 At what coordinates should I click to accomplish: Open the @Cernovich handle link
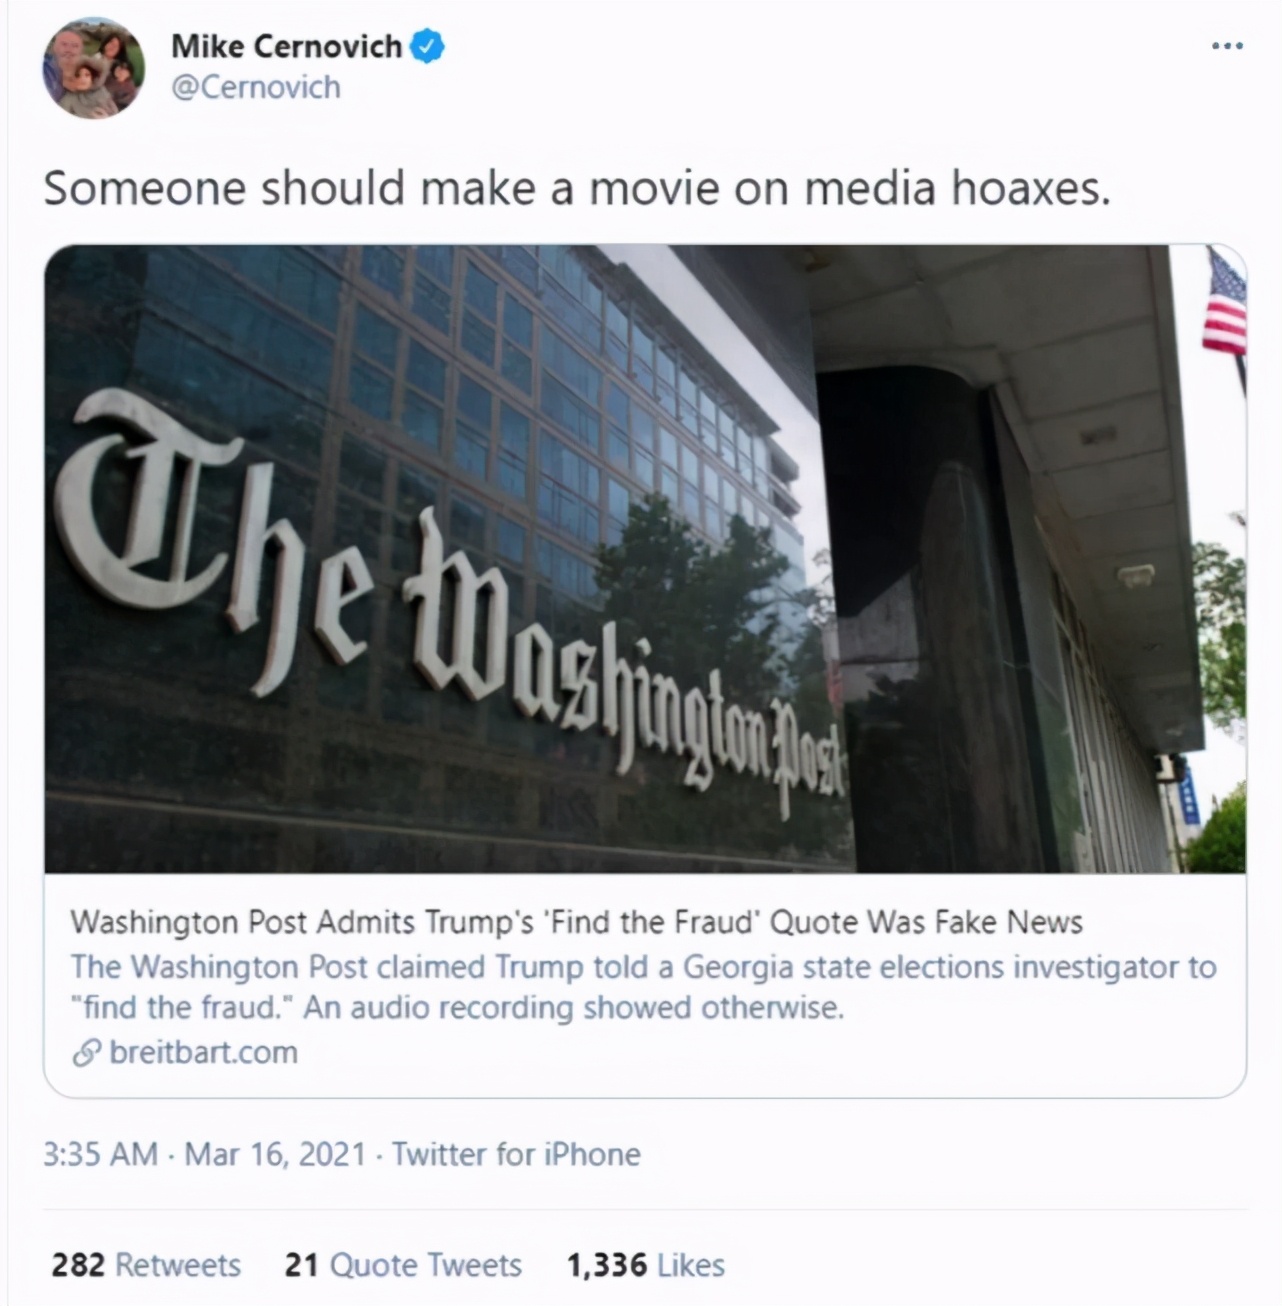[x=256, y=88]
